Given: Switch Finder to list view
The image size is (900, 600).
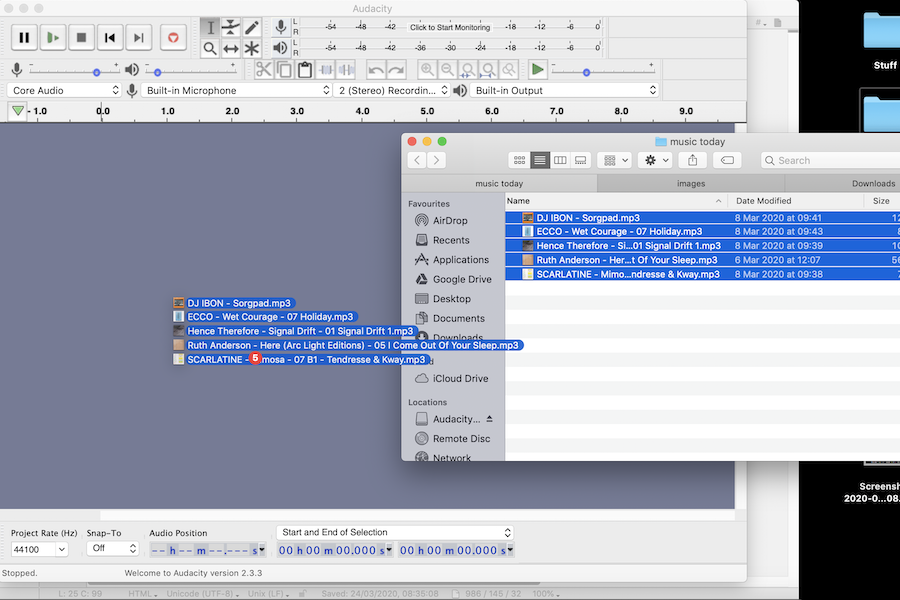Looking at the screenshot, I should coord(540,160).
